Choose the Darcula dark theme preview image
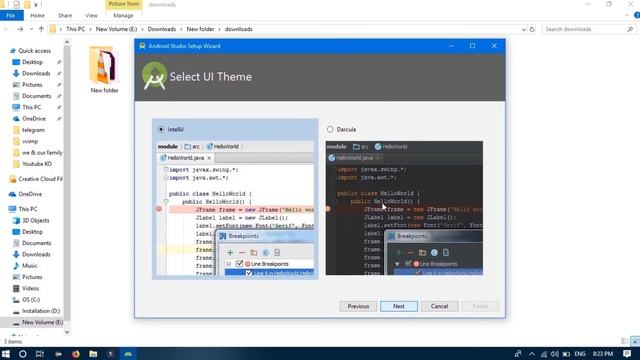The height and width of the screenshot is (360, 640). tap(404, 208)
